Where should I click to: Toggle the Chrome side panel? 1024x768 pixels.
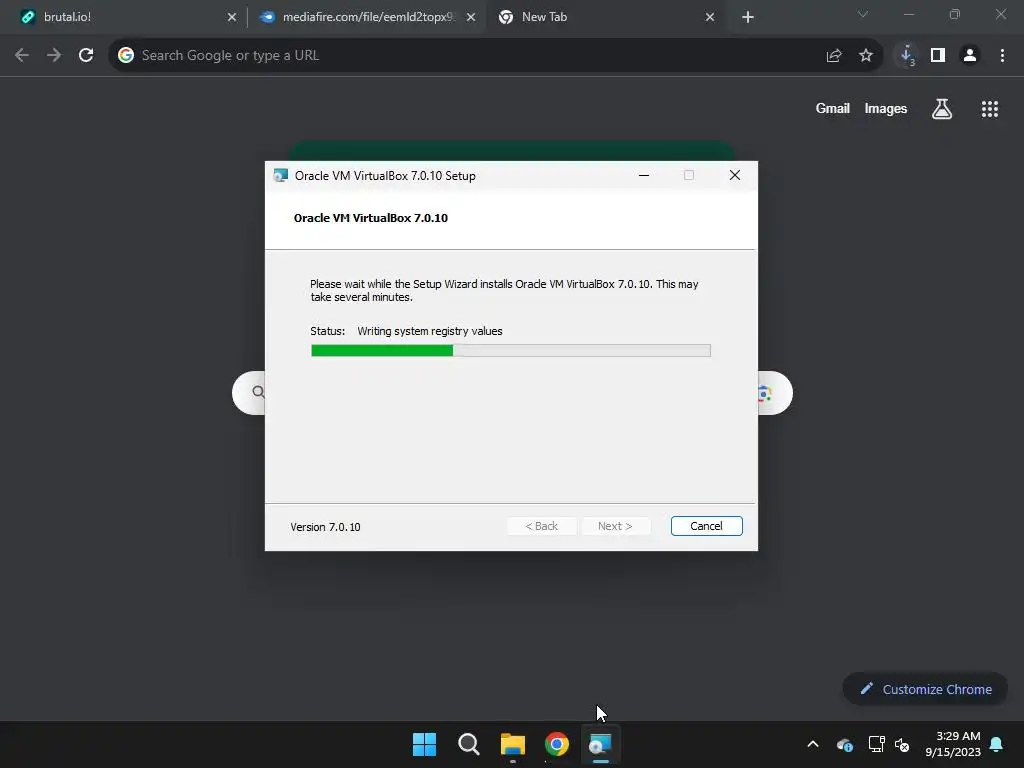938,56
